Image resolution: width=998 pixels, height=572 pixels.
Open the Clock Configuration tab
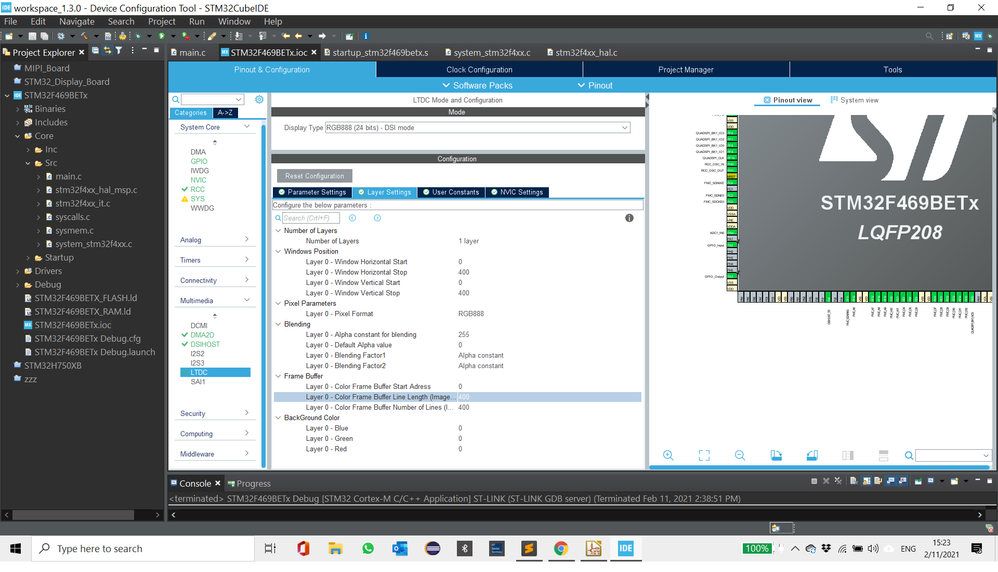(479, 69)
